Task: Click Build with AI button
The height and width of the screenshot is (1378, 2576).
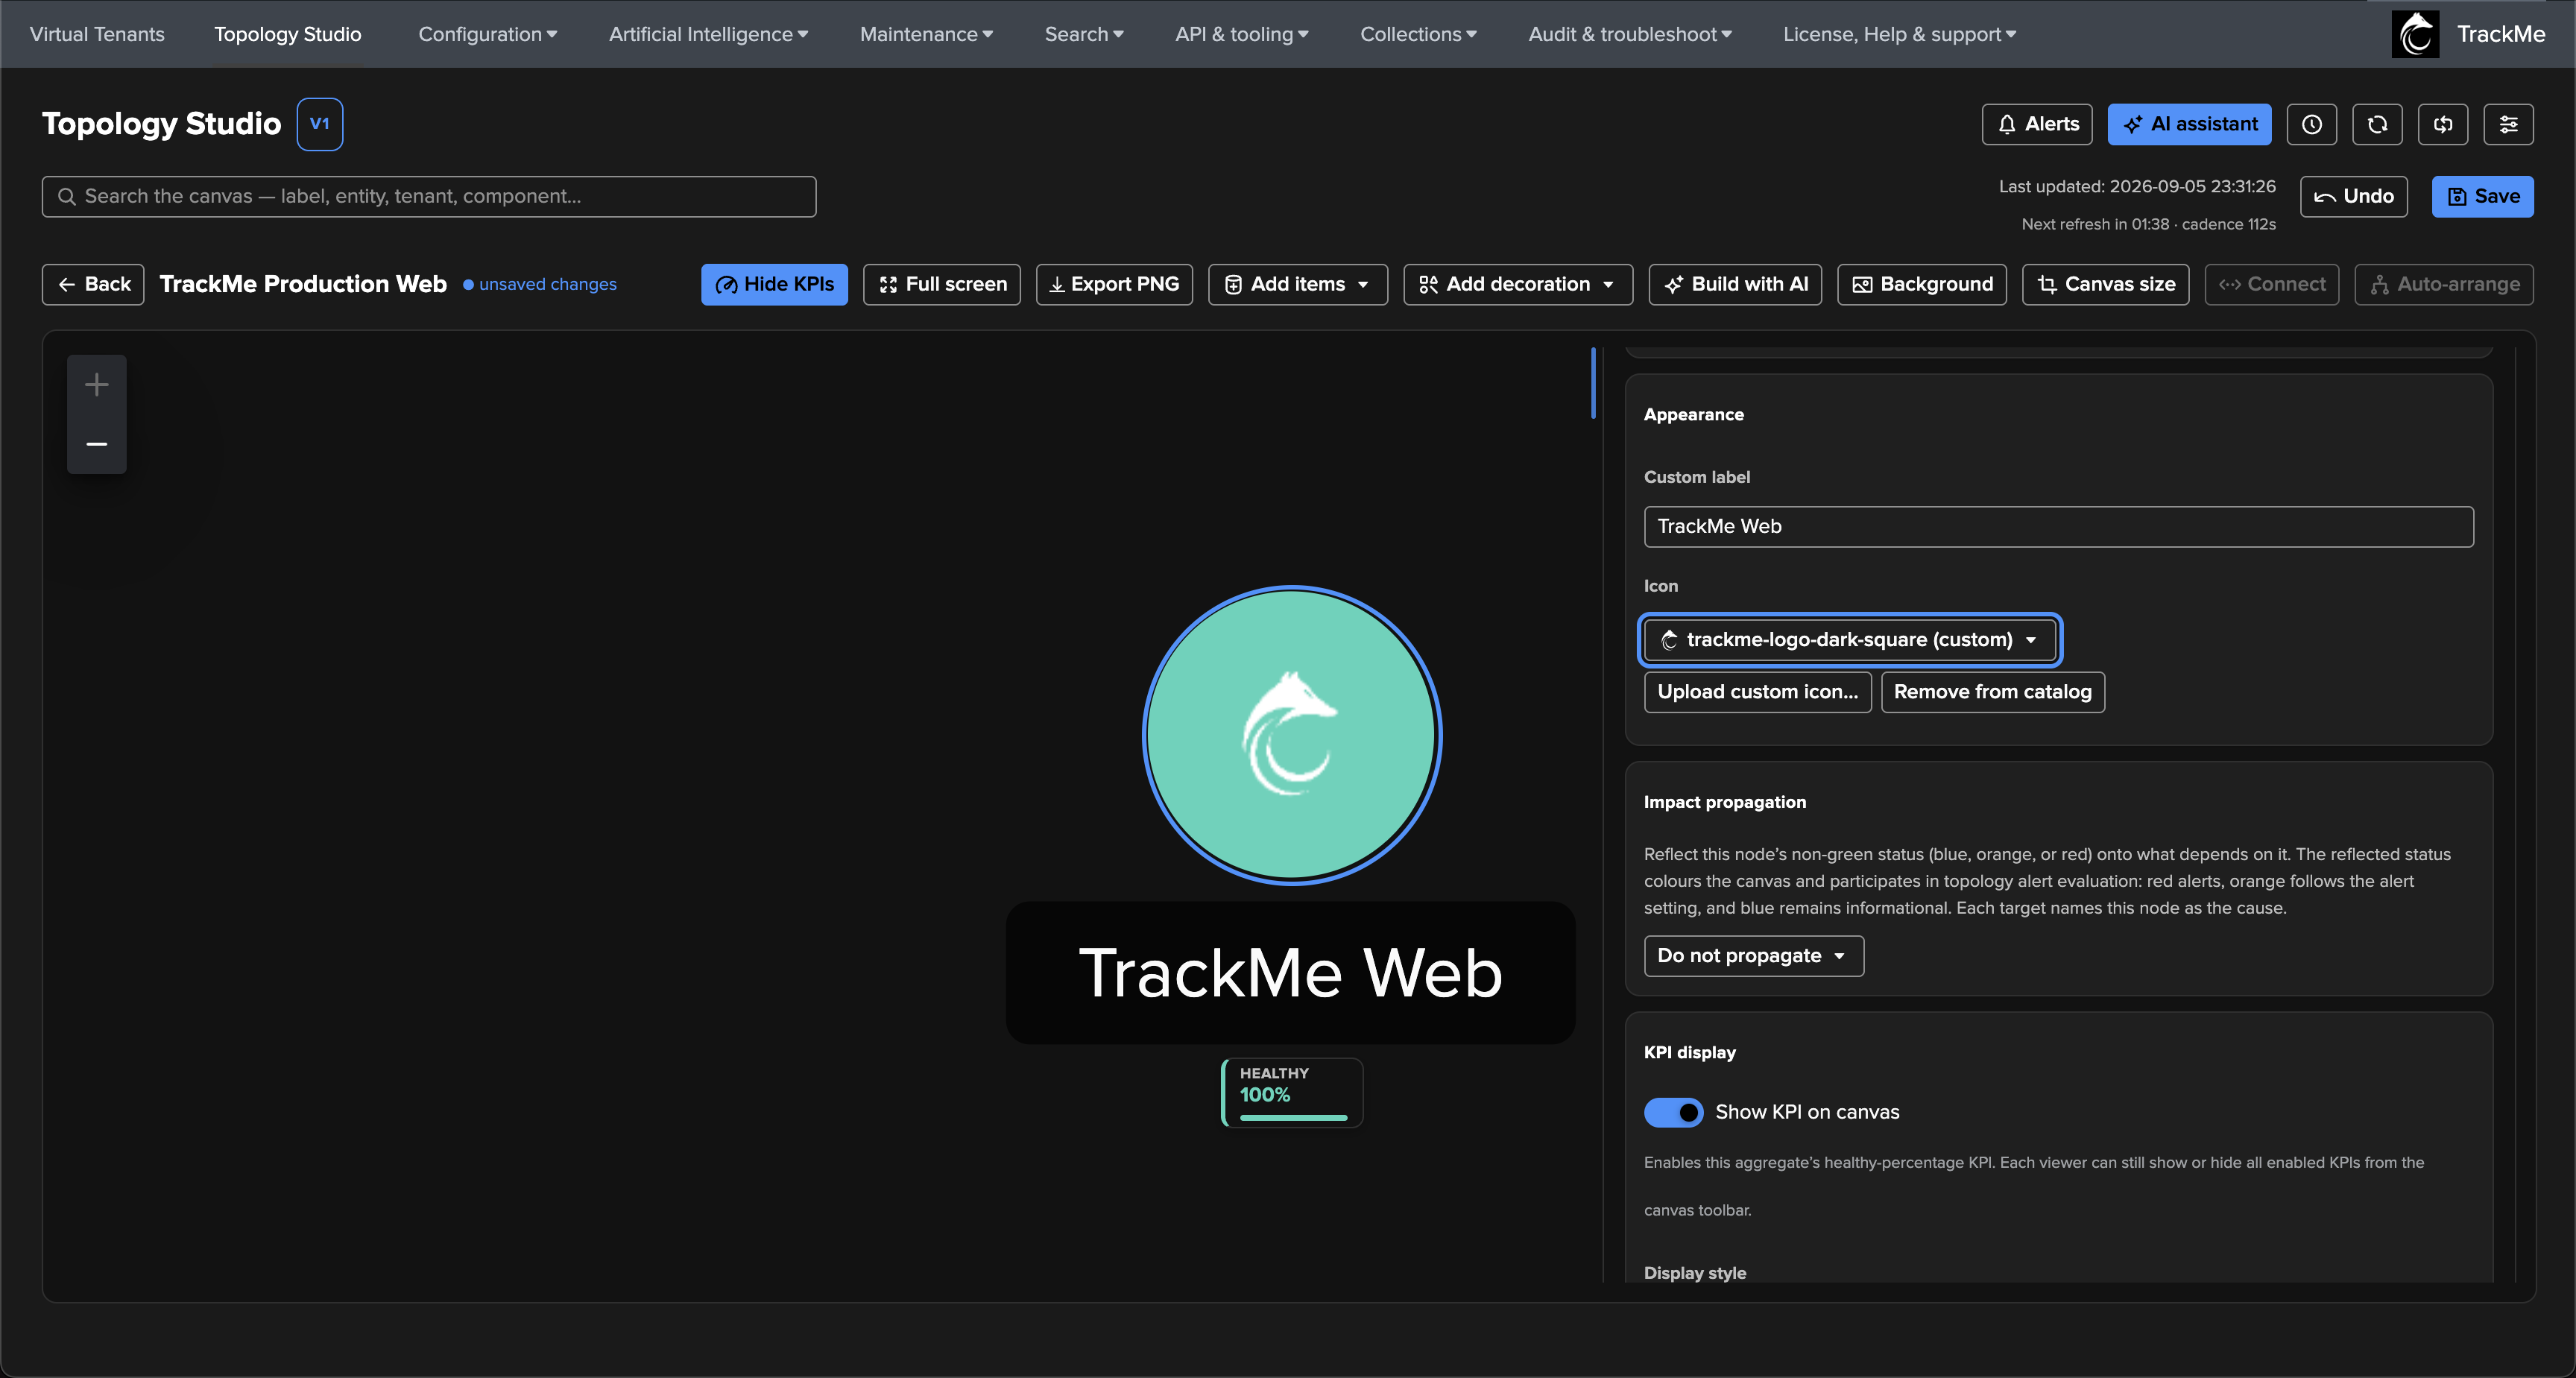Action: [x=1735, y=284]
